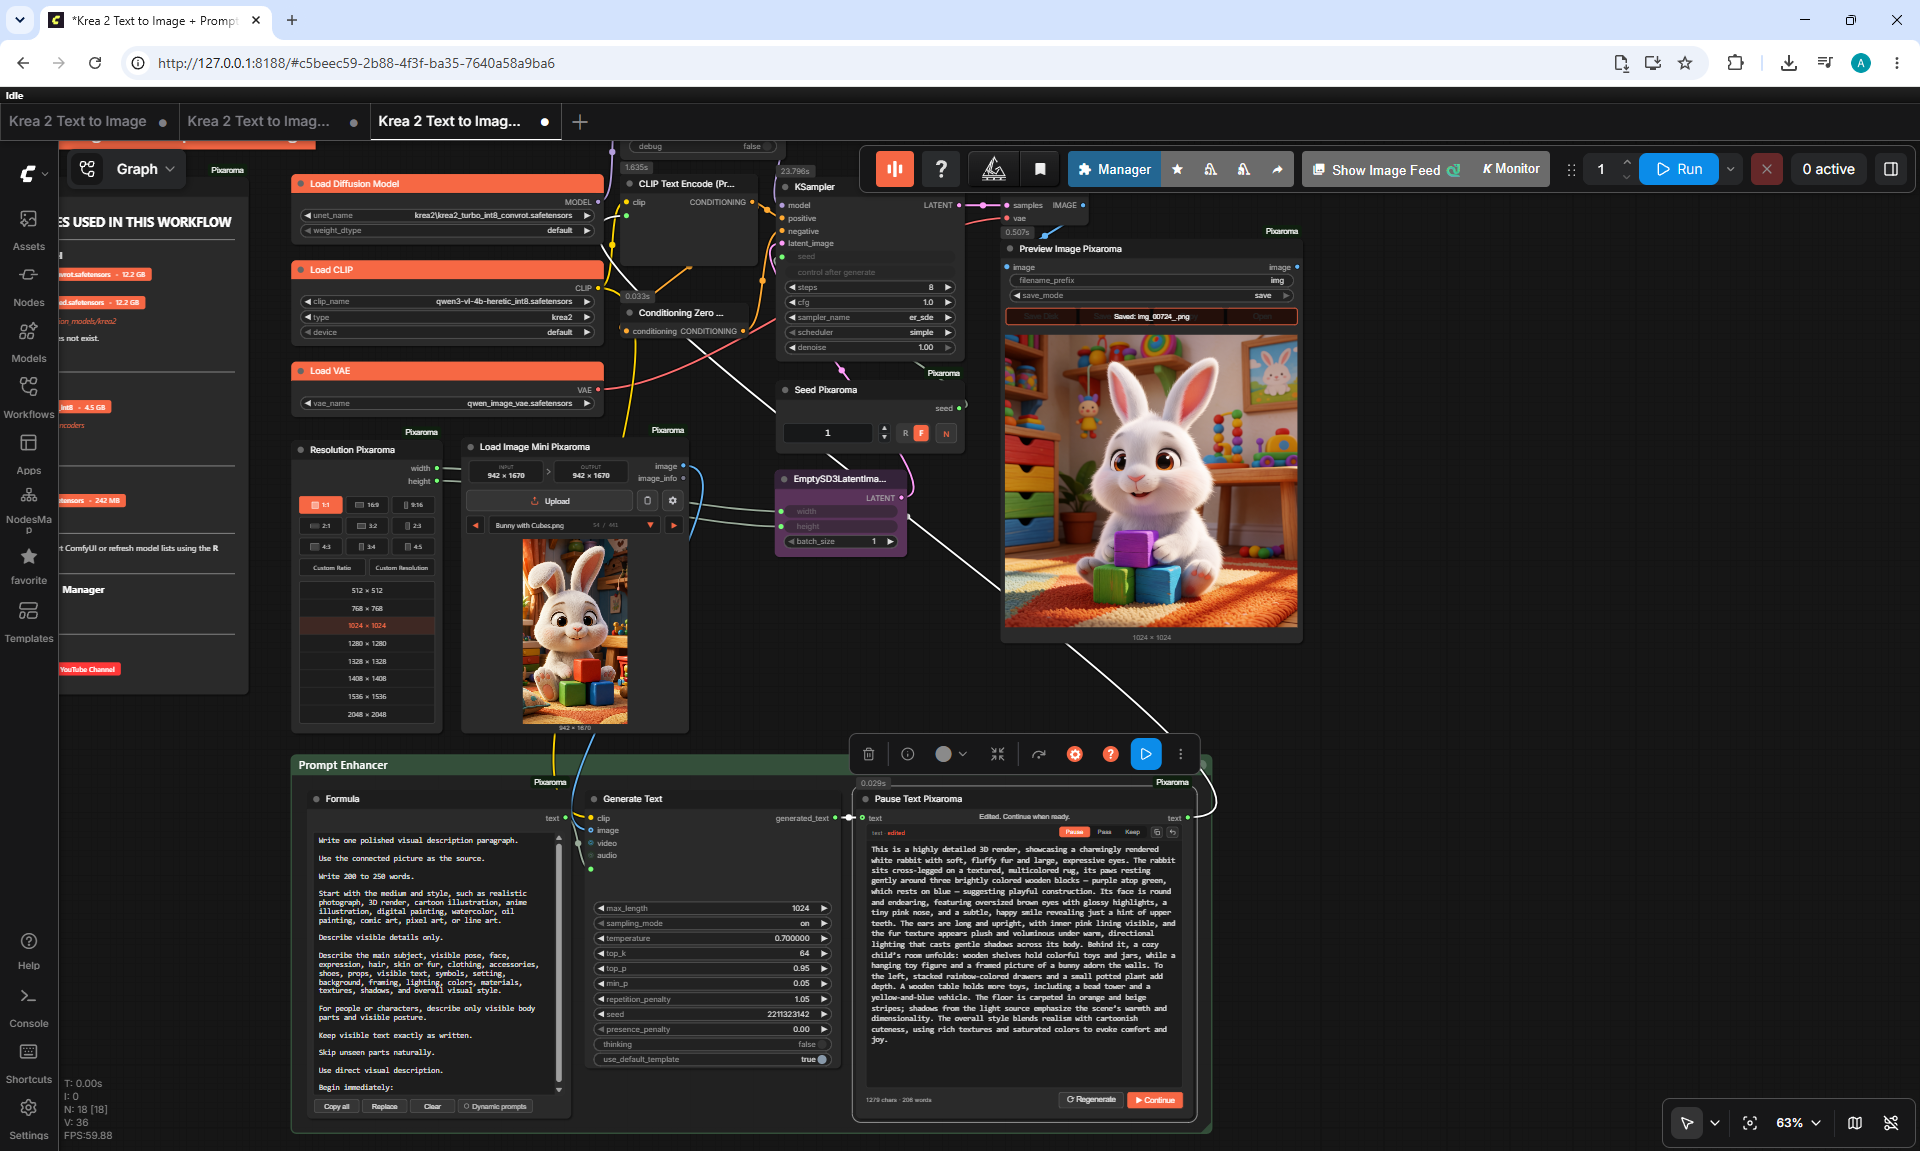
Task: Open the scheduler selector in KSampler
Action: coord(870,332)
